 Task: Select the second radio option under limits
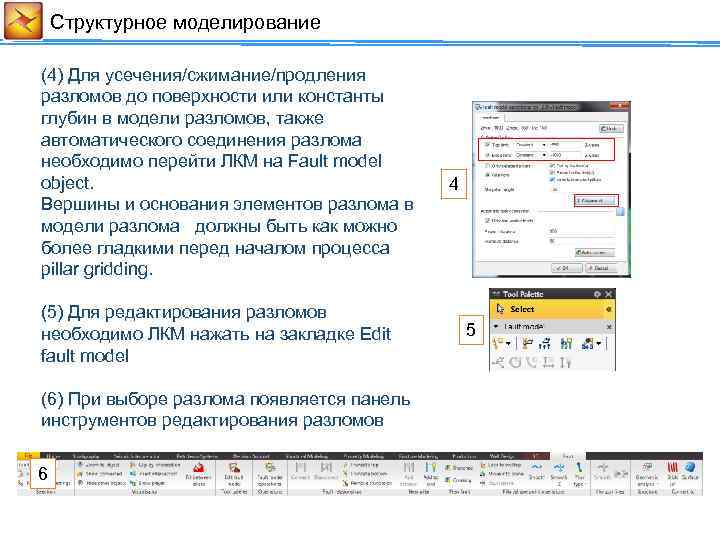(487, 175)
